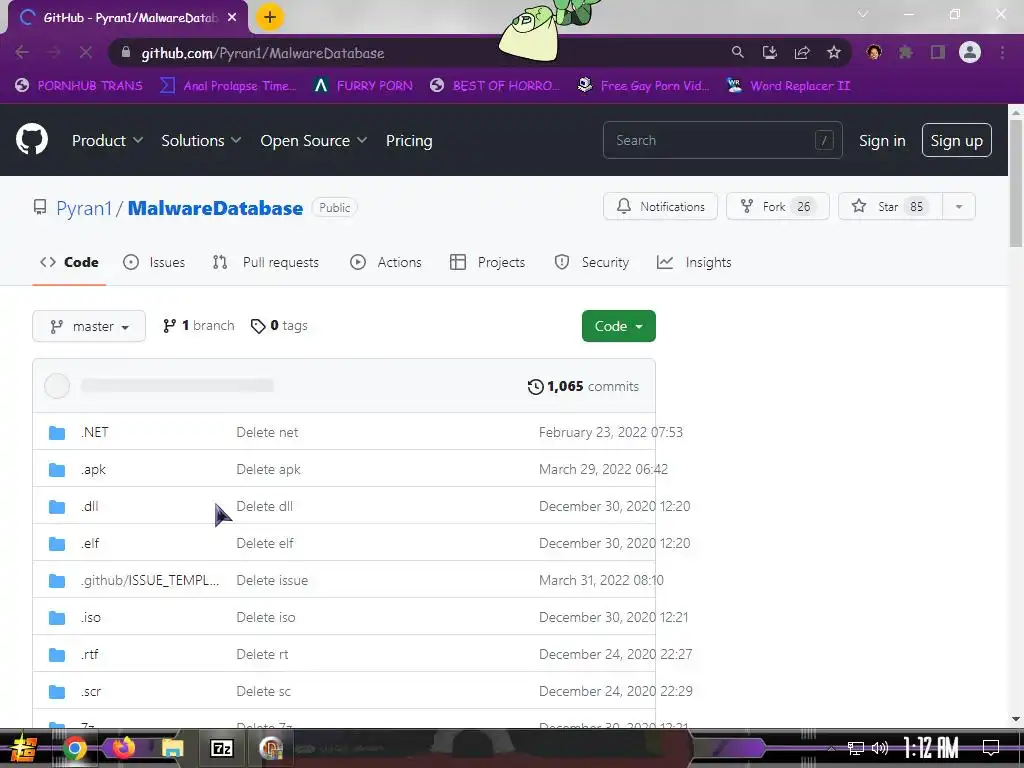This screenshot has width=1024, height=768.
Task: Open the BEST OF HORRO... bookmark
Action: [x=495, y=86]
